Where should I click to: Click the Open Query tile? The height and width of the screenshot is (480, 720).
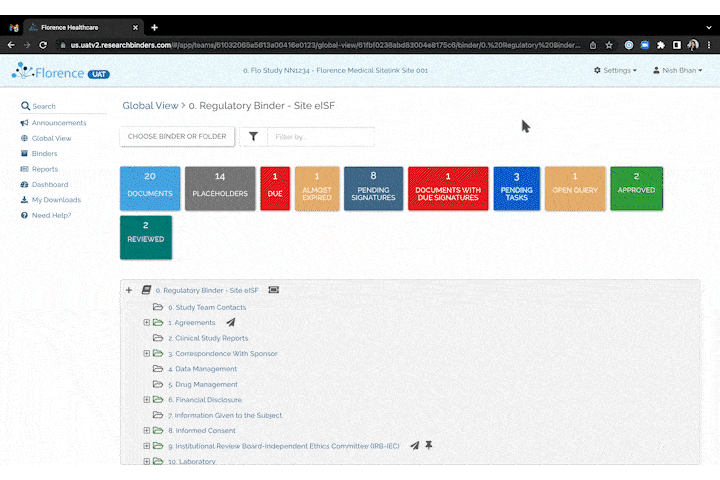coord(575,188)
